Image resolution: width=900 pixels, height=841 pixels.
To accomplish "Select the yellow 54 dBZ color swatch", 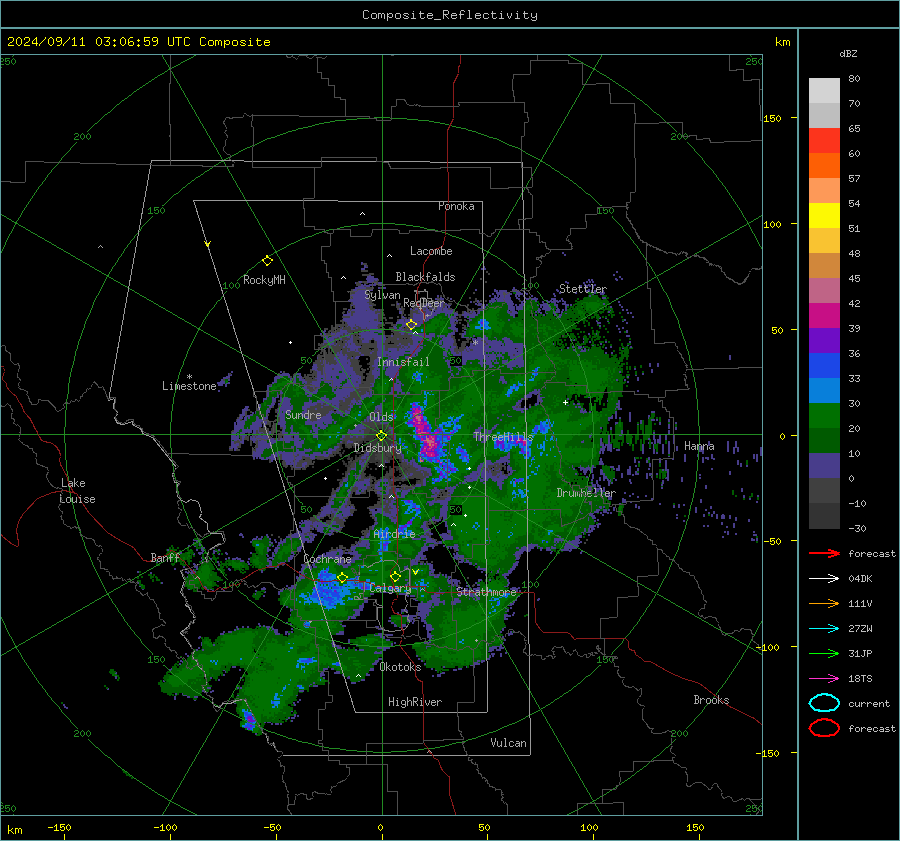I will click(824, 215).
